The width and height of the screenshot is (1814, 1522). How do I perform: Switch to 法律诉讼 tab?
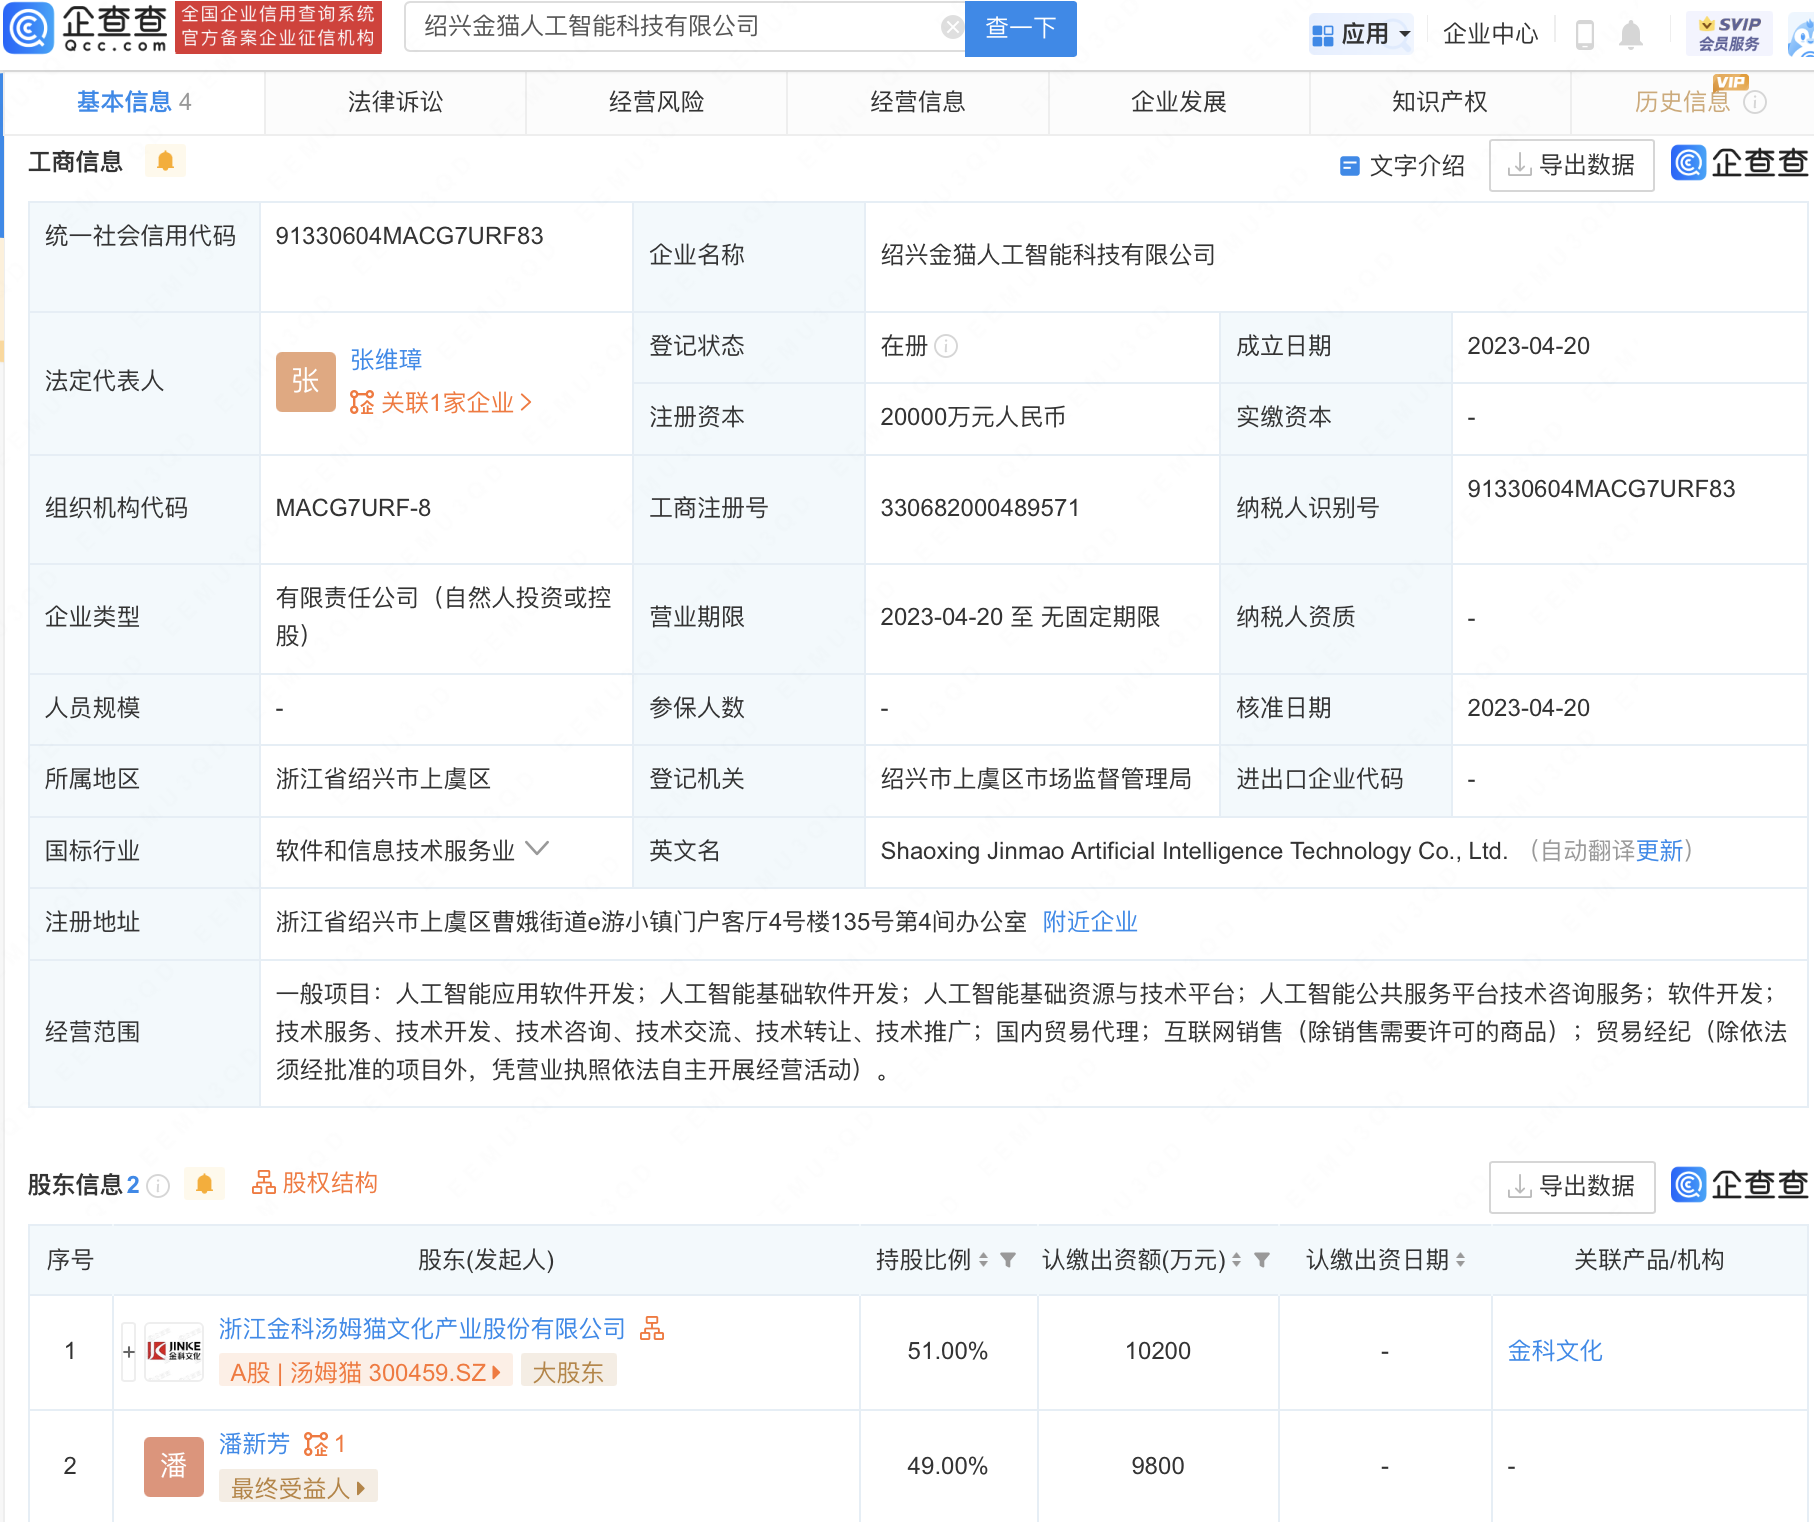click(x=395, y=102)
